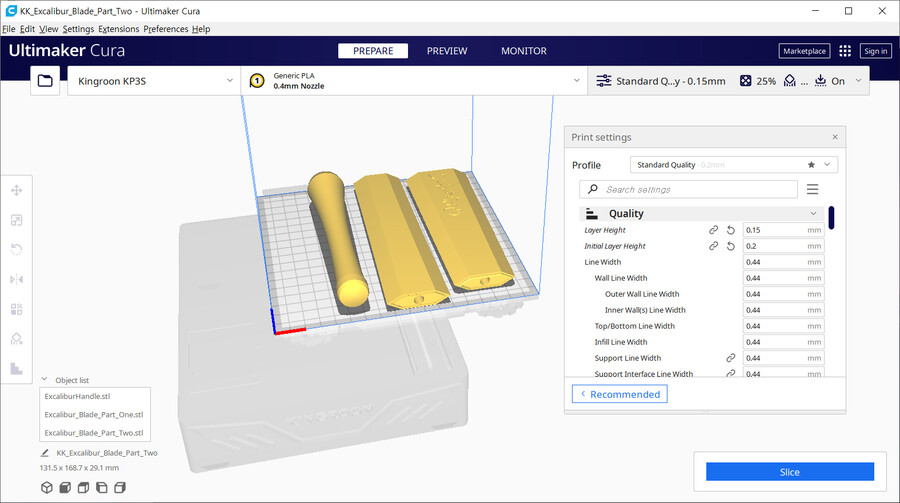The image size is (900, 503).
Task: Select the Rotate tool
Action: [16, 249]
